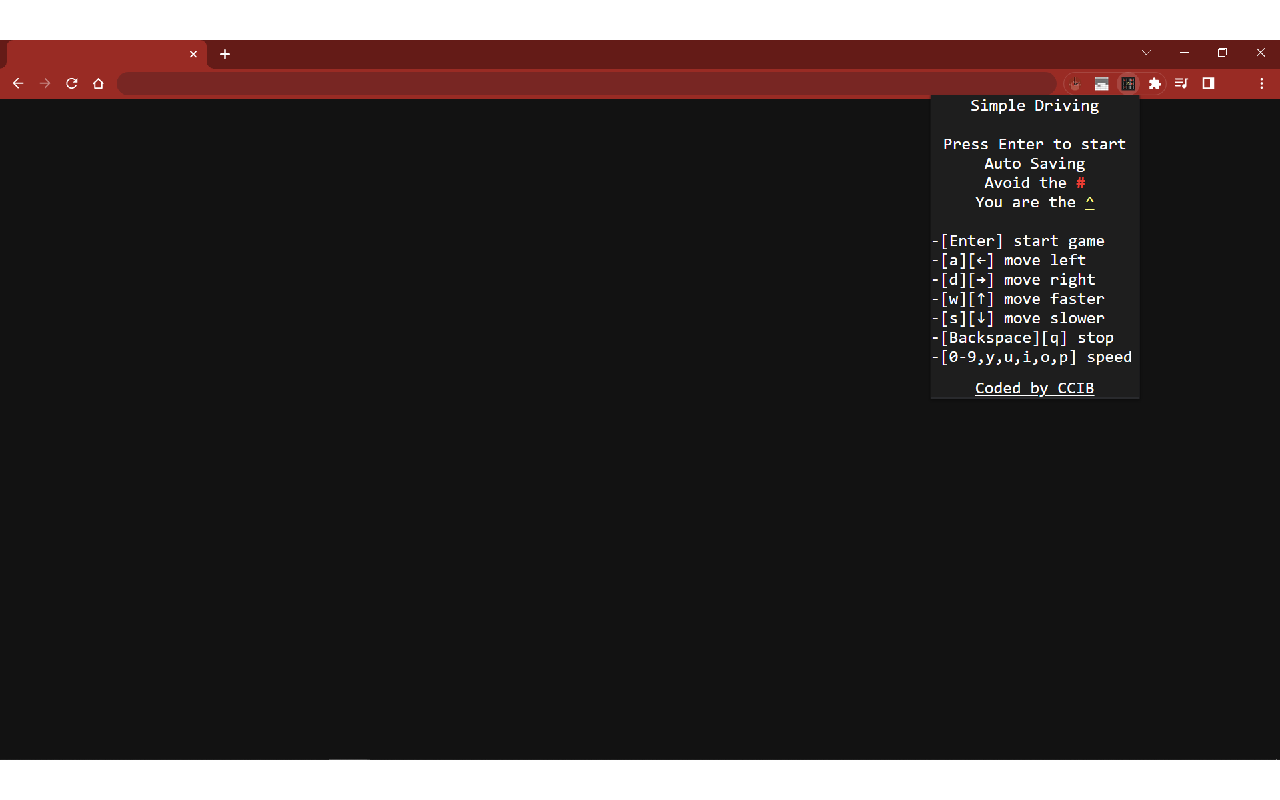Close the current tab
This screenshot has height=800, width=1280.
[x=194, y=54]
